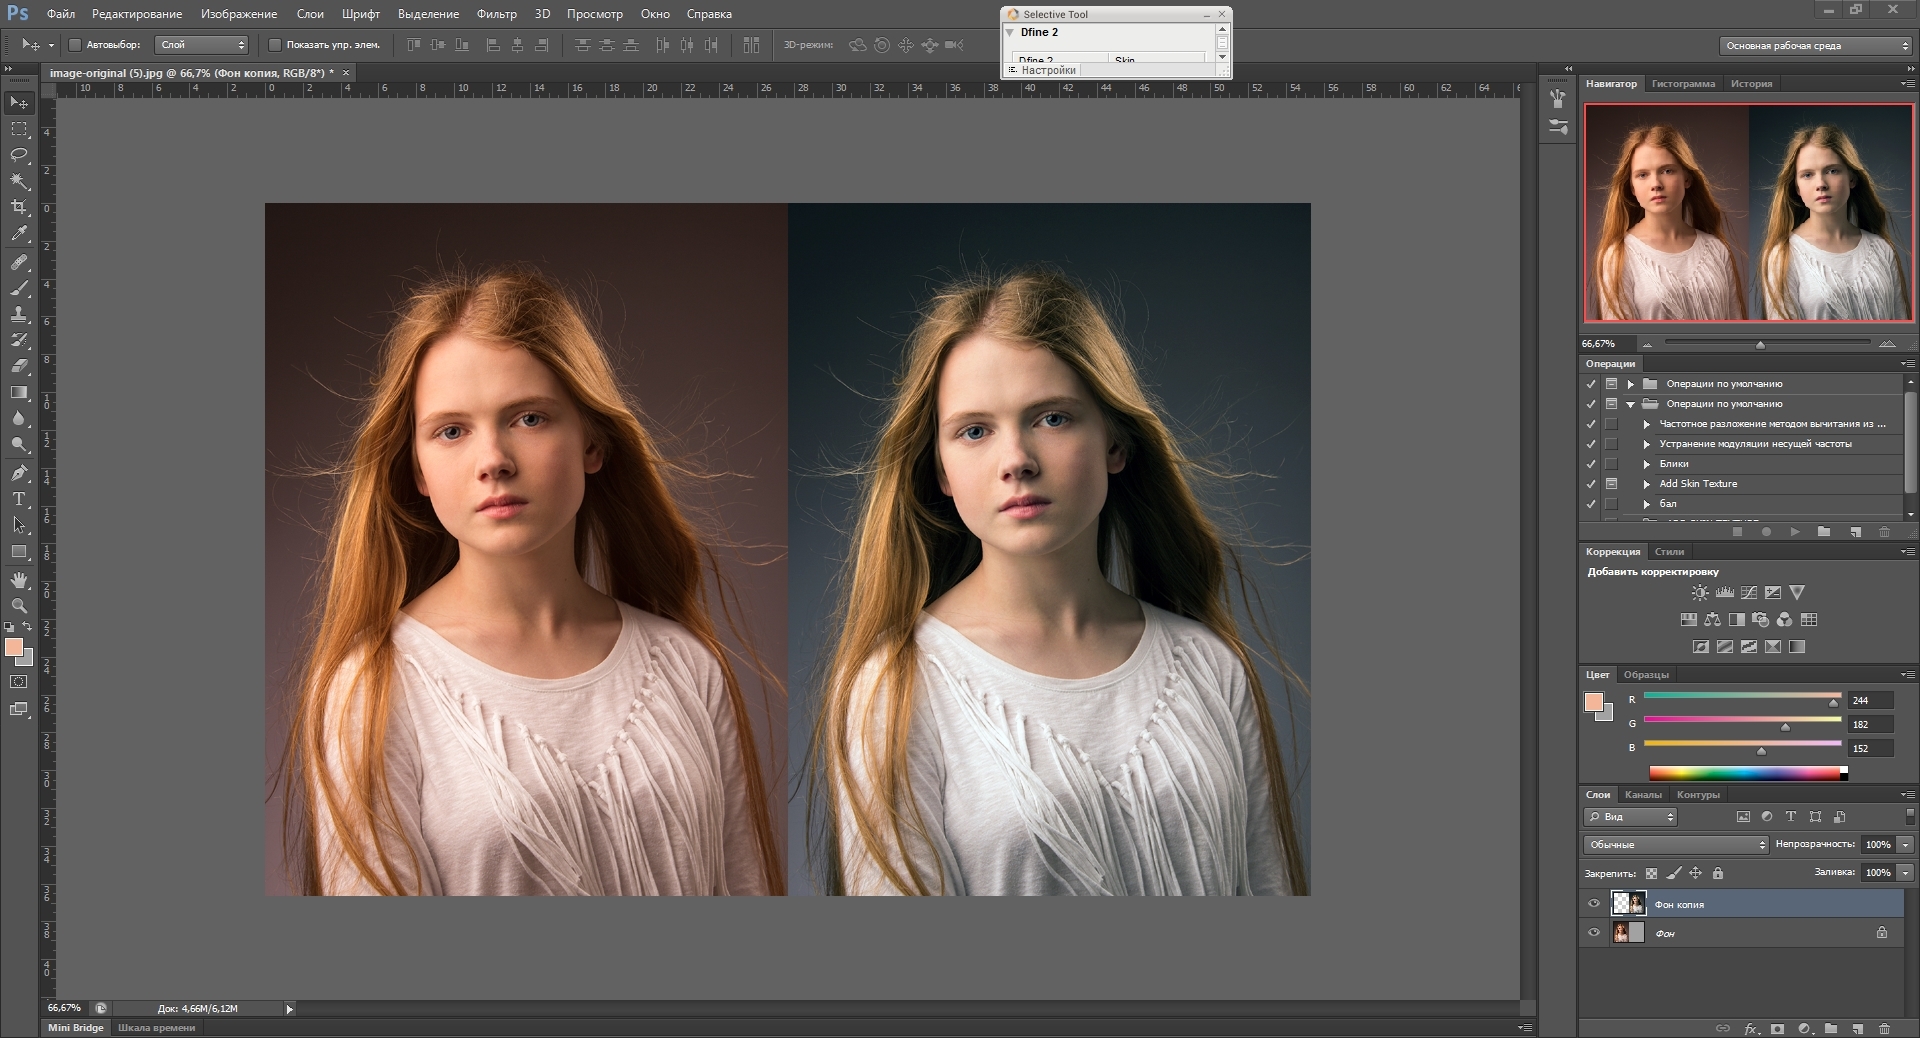1920x1038 pixels.
Task: Click the Navigator preview thumbnail
Action: [1748, 213]
